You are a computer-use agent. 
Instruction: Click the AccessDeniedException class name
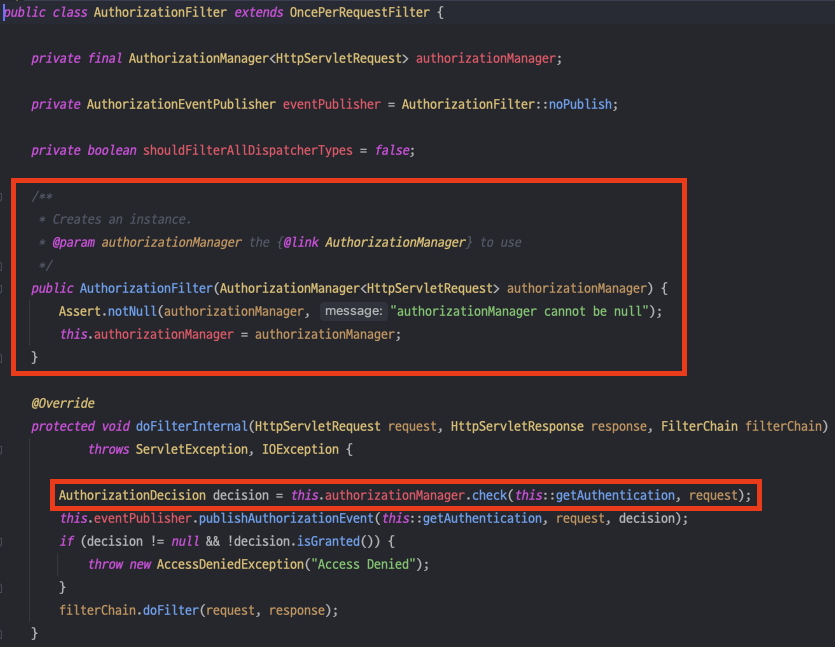(x=230, y=564)
